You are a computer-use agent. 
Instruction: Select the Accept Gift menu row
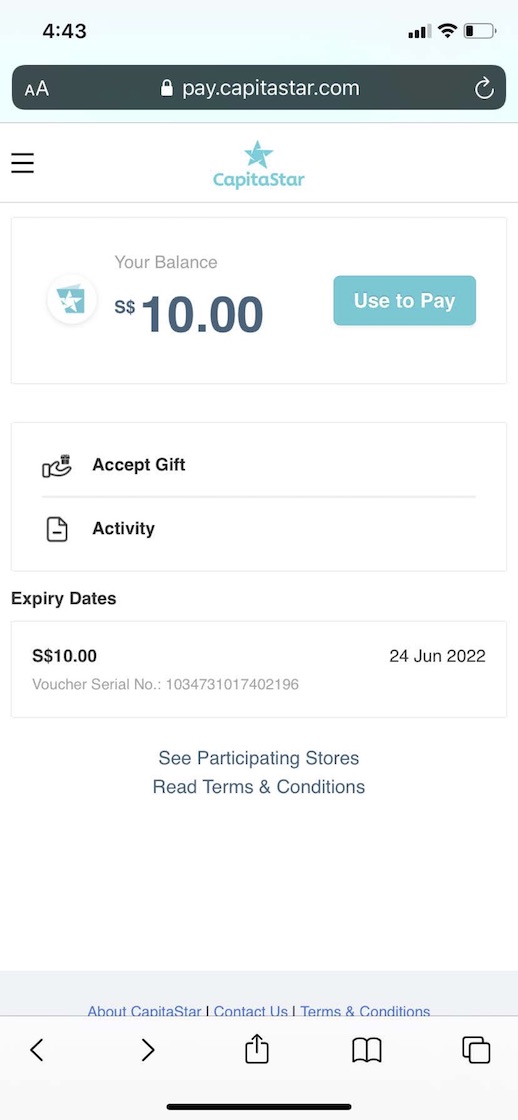click(259, 465)
